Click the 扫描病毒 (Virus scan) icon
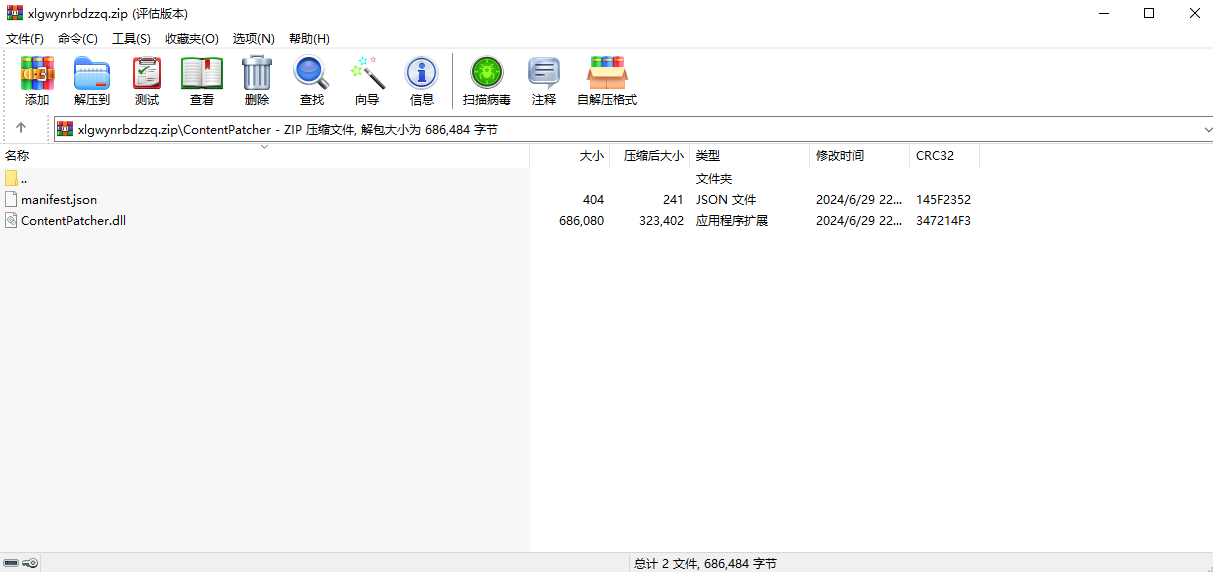 (487, 73)
